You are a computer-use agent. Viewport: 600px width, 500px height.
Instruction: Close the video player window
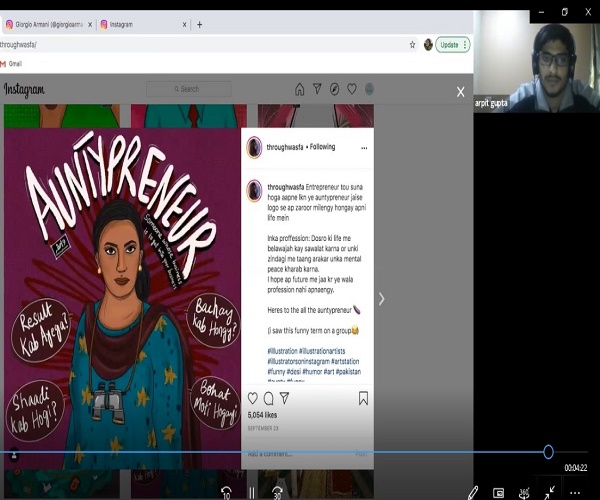(x=588, y=12)
